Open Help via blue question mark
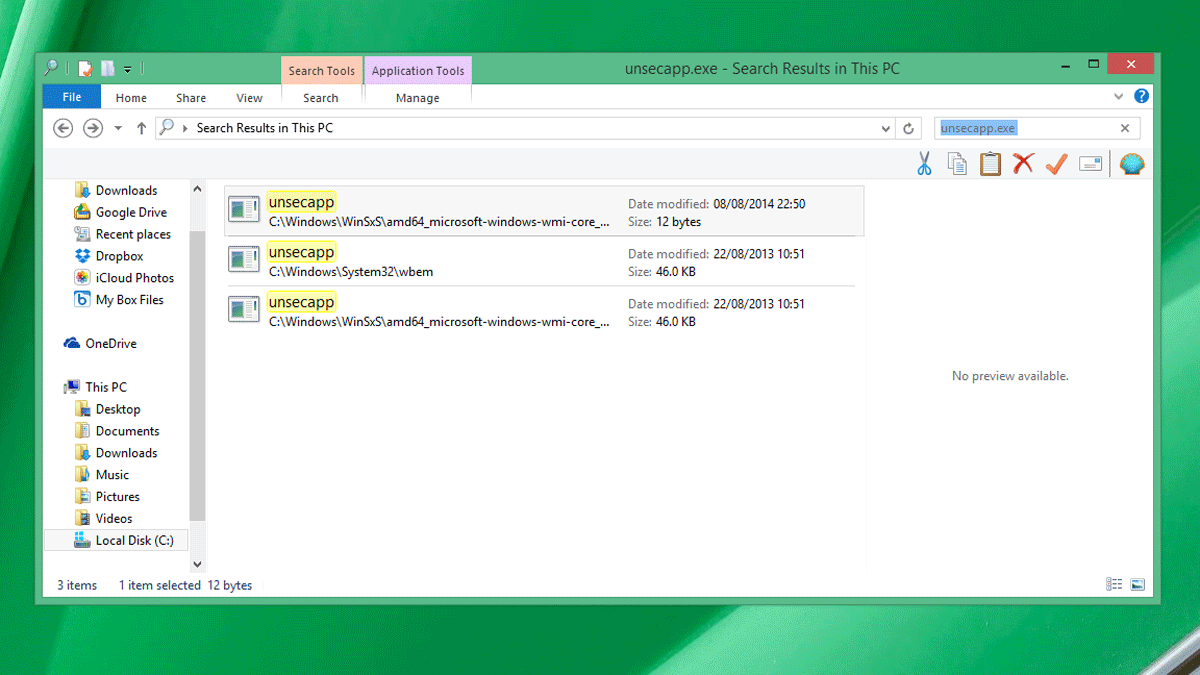This screenshot has width=1200, height=675. (x=1141, y=97)
